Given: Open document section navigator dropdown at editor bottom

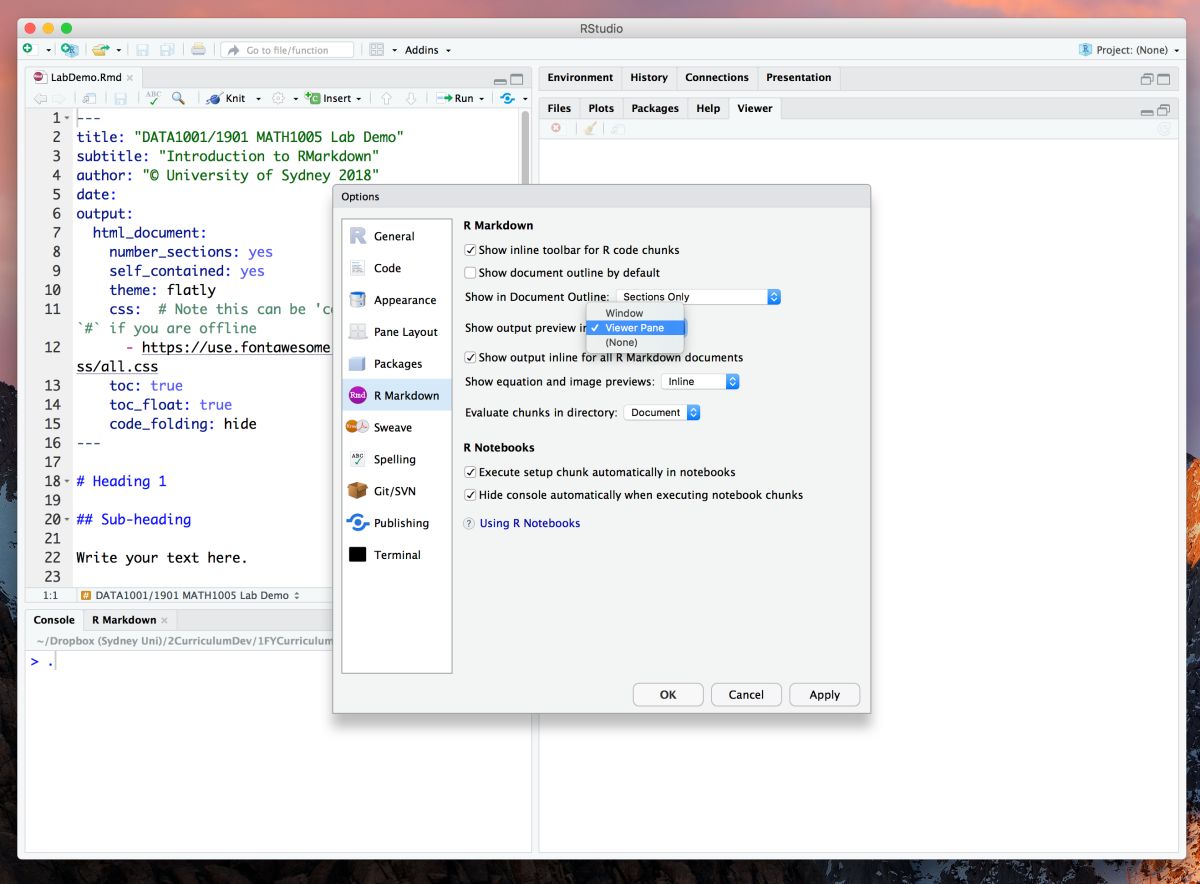Looking at the screenshot, I should [190, 595].
